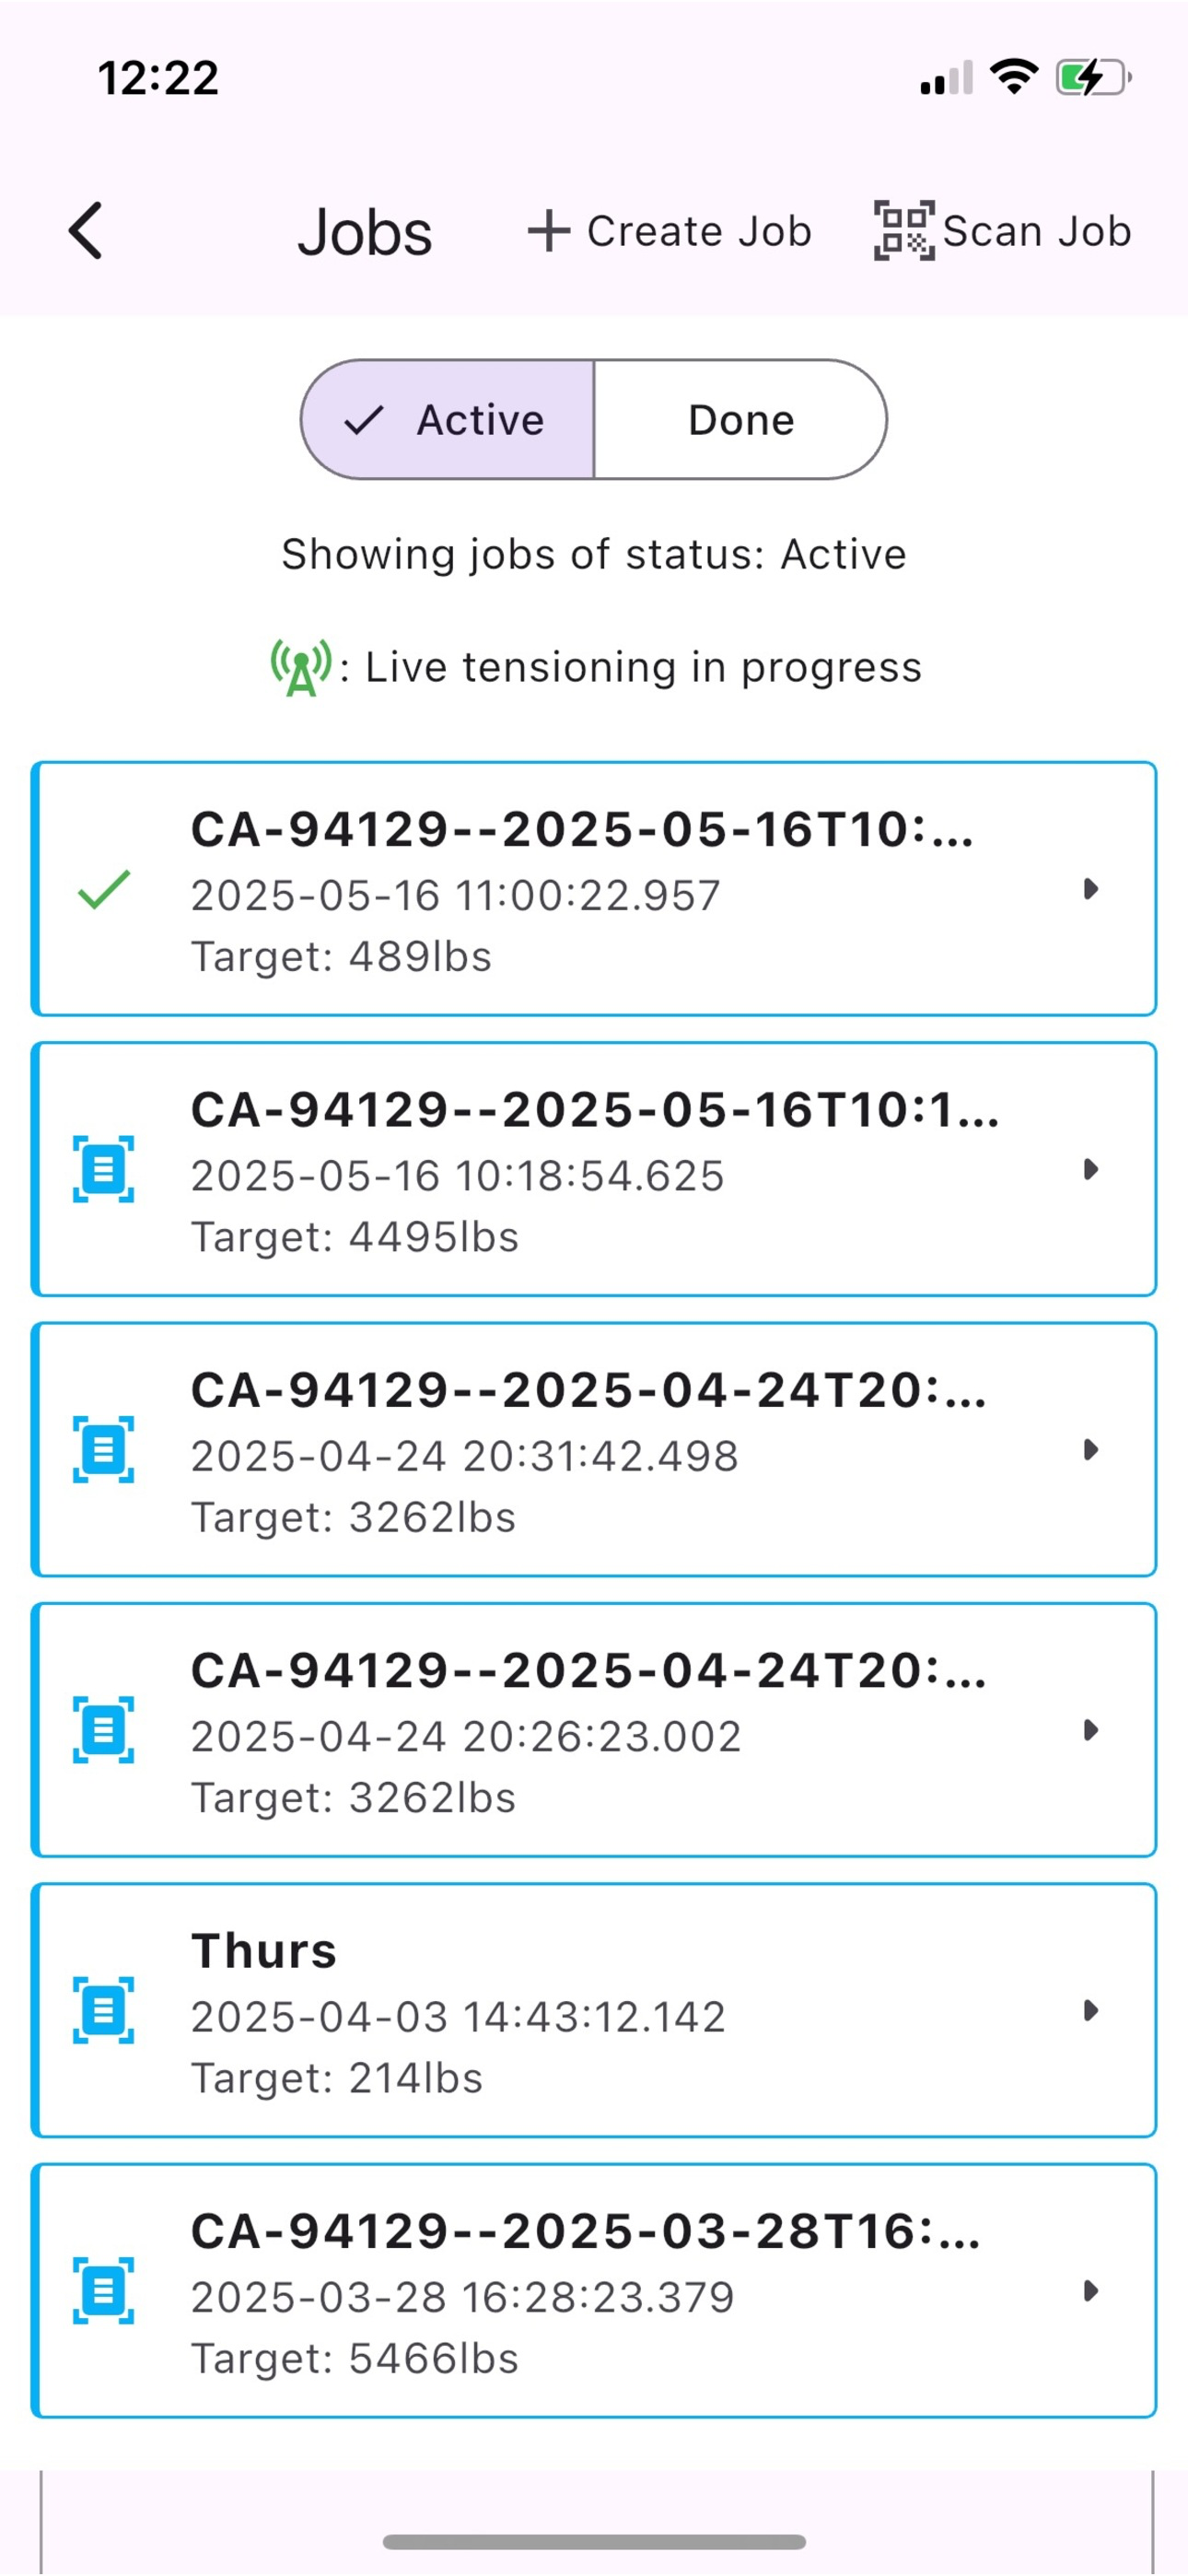Tap the green live tensioning antenna icon
Screen dimensions: 1188x2576
(x=301, y=667)
